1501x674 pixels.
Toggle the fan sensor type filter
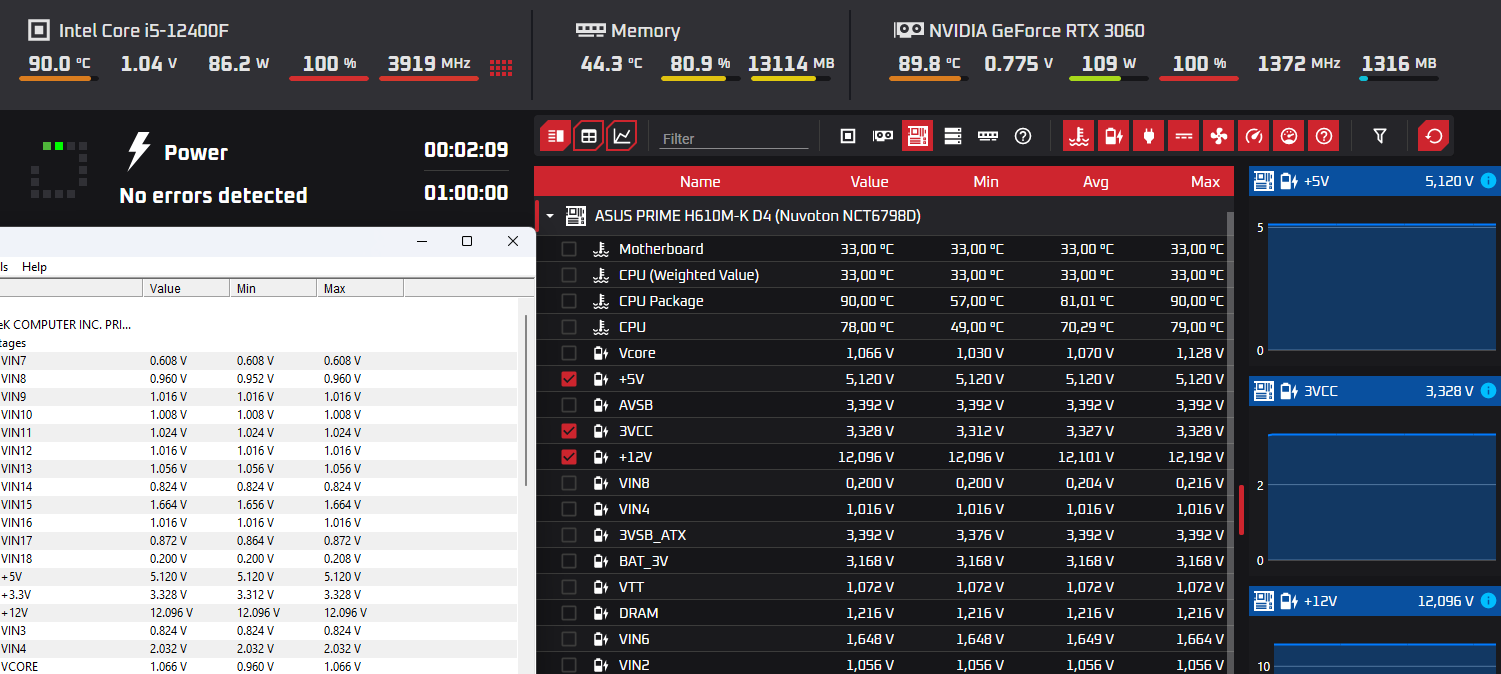(x=1218, y=136)
